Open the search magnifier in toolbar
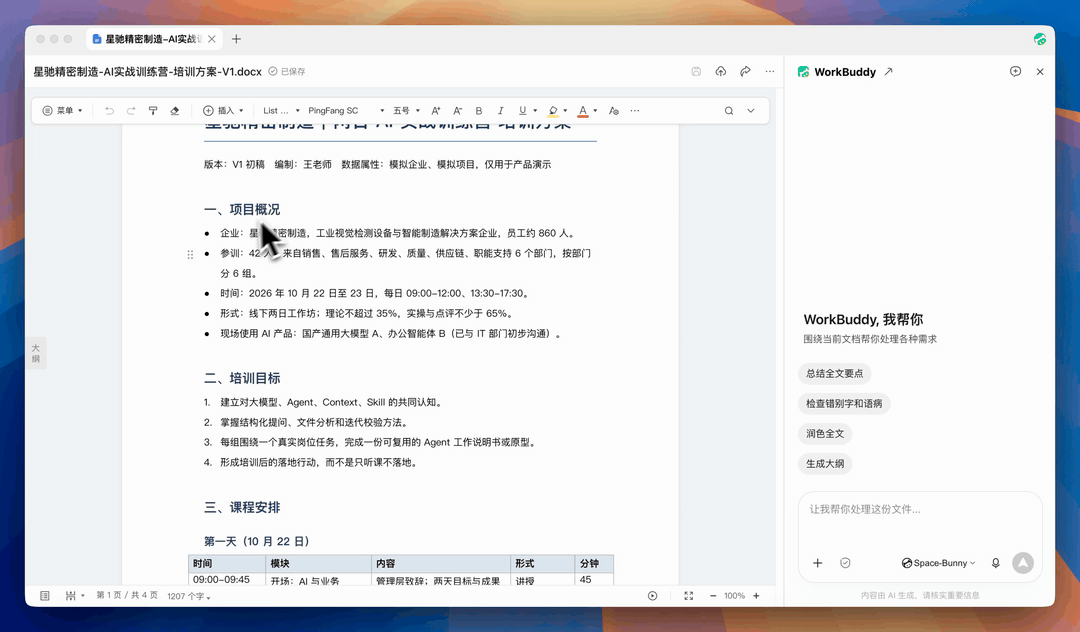 coord(729,111)
